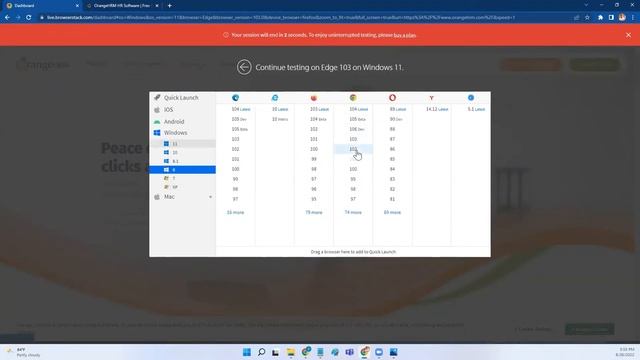Show more Opera versions link
640x360 pixels.
click(x=392, y=213)
